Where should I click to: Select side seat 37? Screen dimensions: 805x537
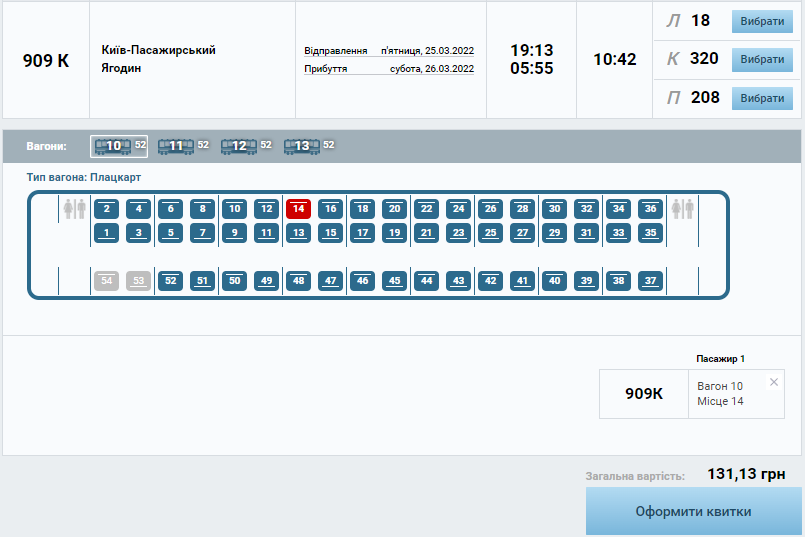[650, 281]
